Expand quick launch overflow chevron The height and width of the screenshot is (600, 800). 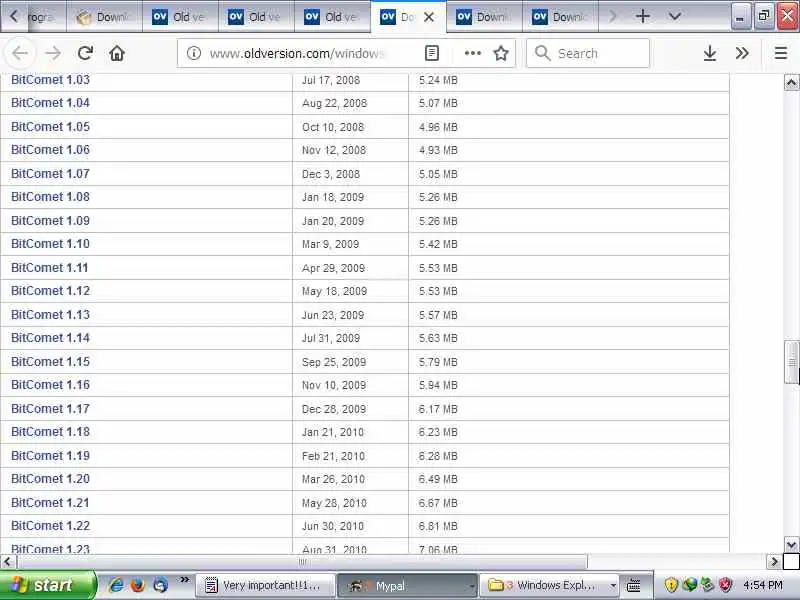pos(185,580)
